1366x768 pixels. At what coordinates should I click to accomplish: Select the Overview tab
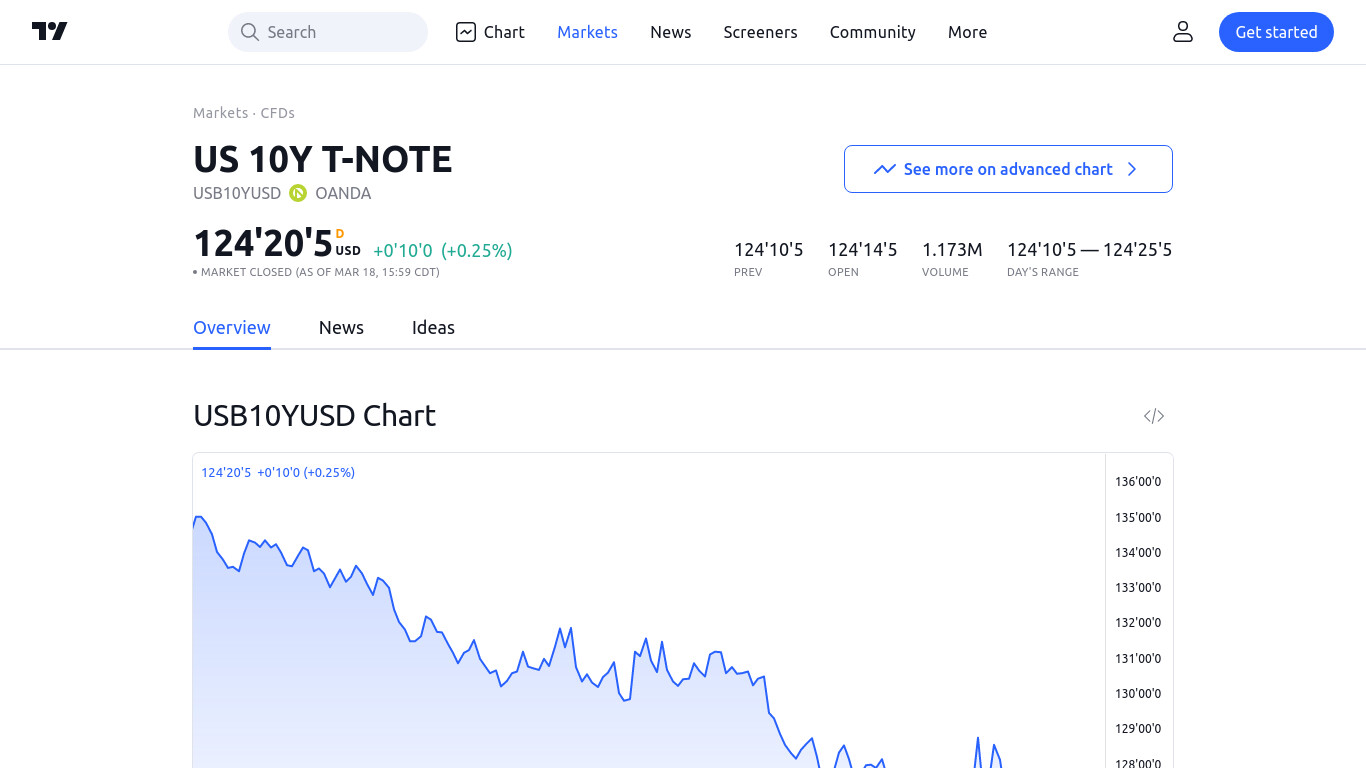pos(232,328)
